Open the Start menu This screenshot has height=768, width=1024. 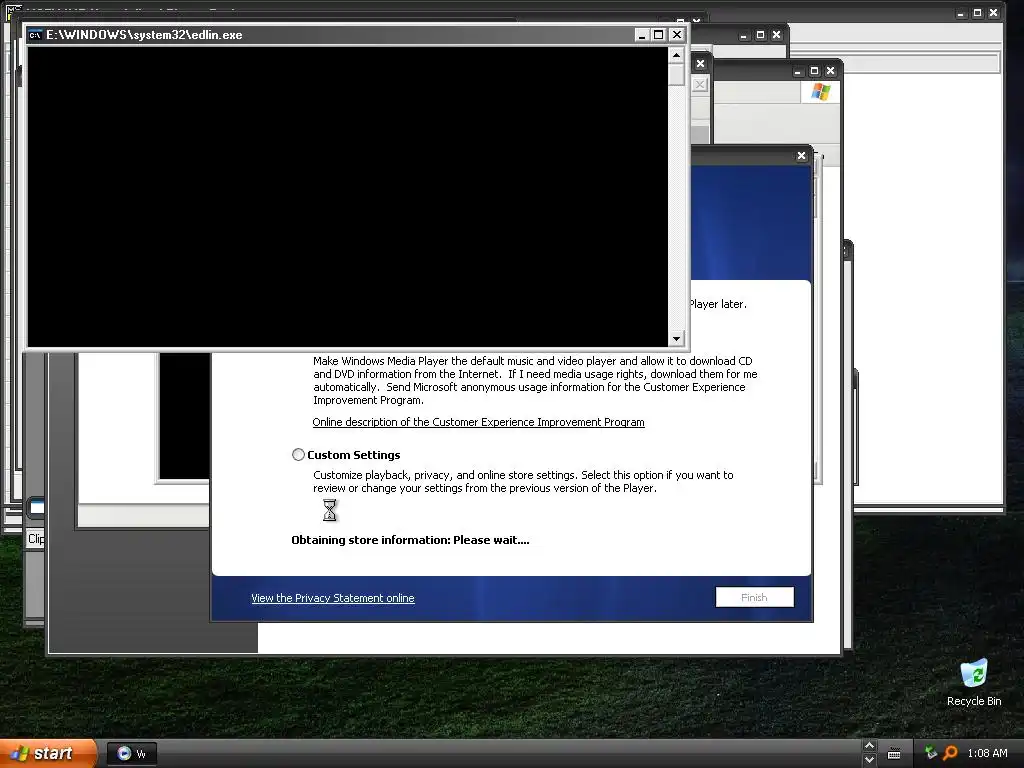(x=48, y=754)
